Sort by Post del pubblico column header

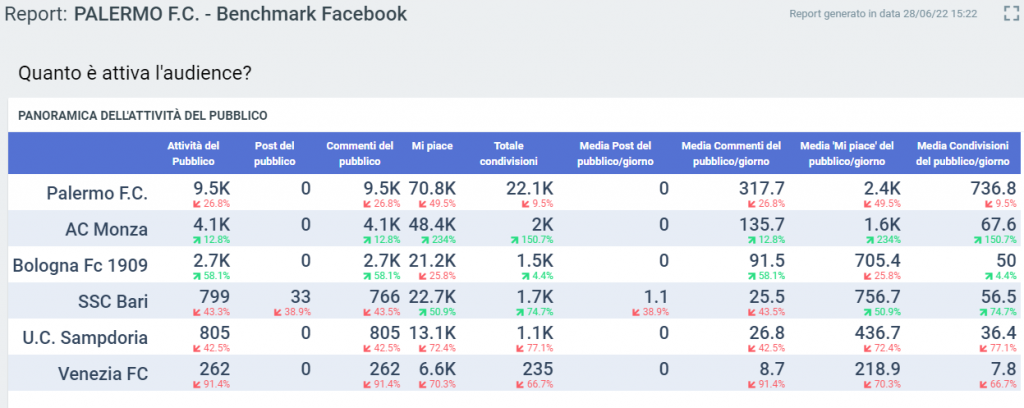click(x=274, y=153)
